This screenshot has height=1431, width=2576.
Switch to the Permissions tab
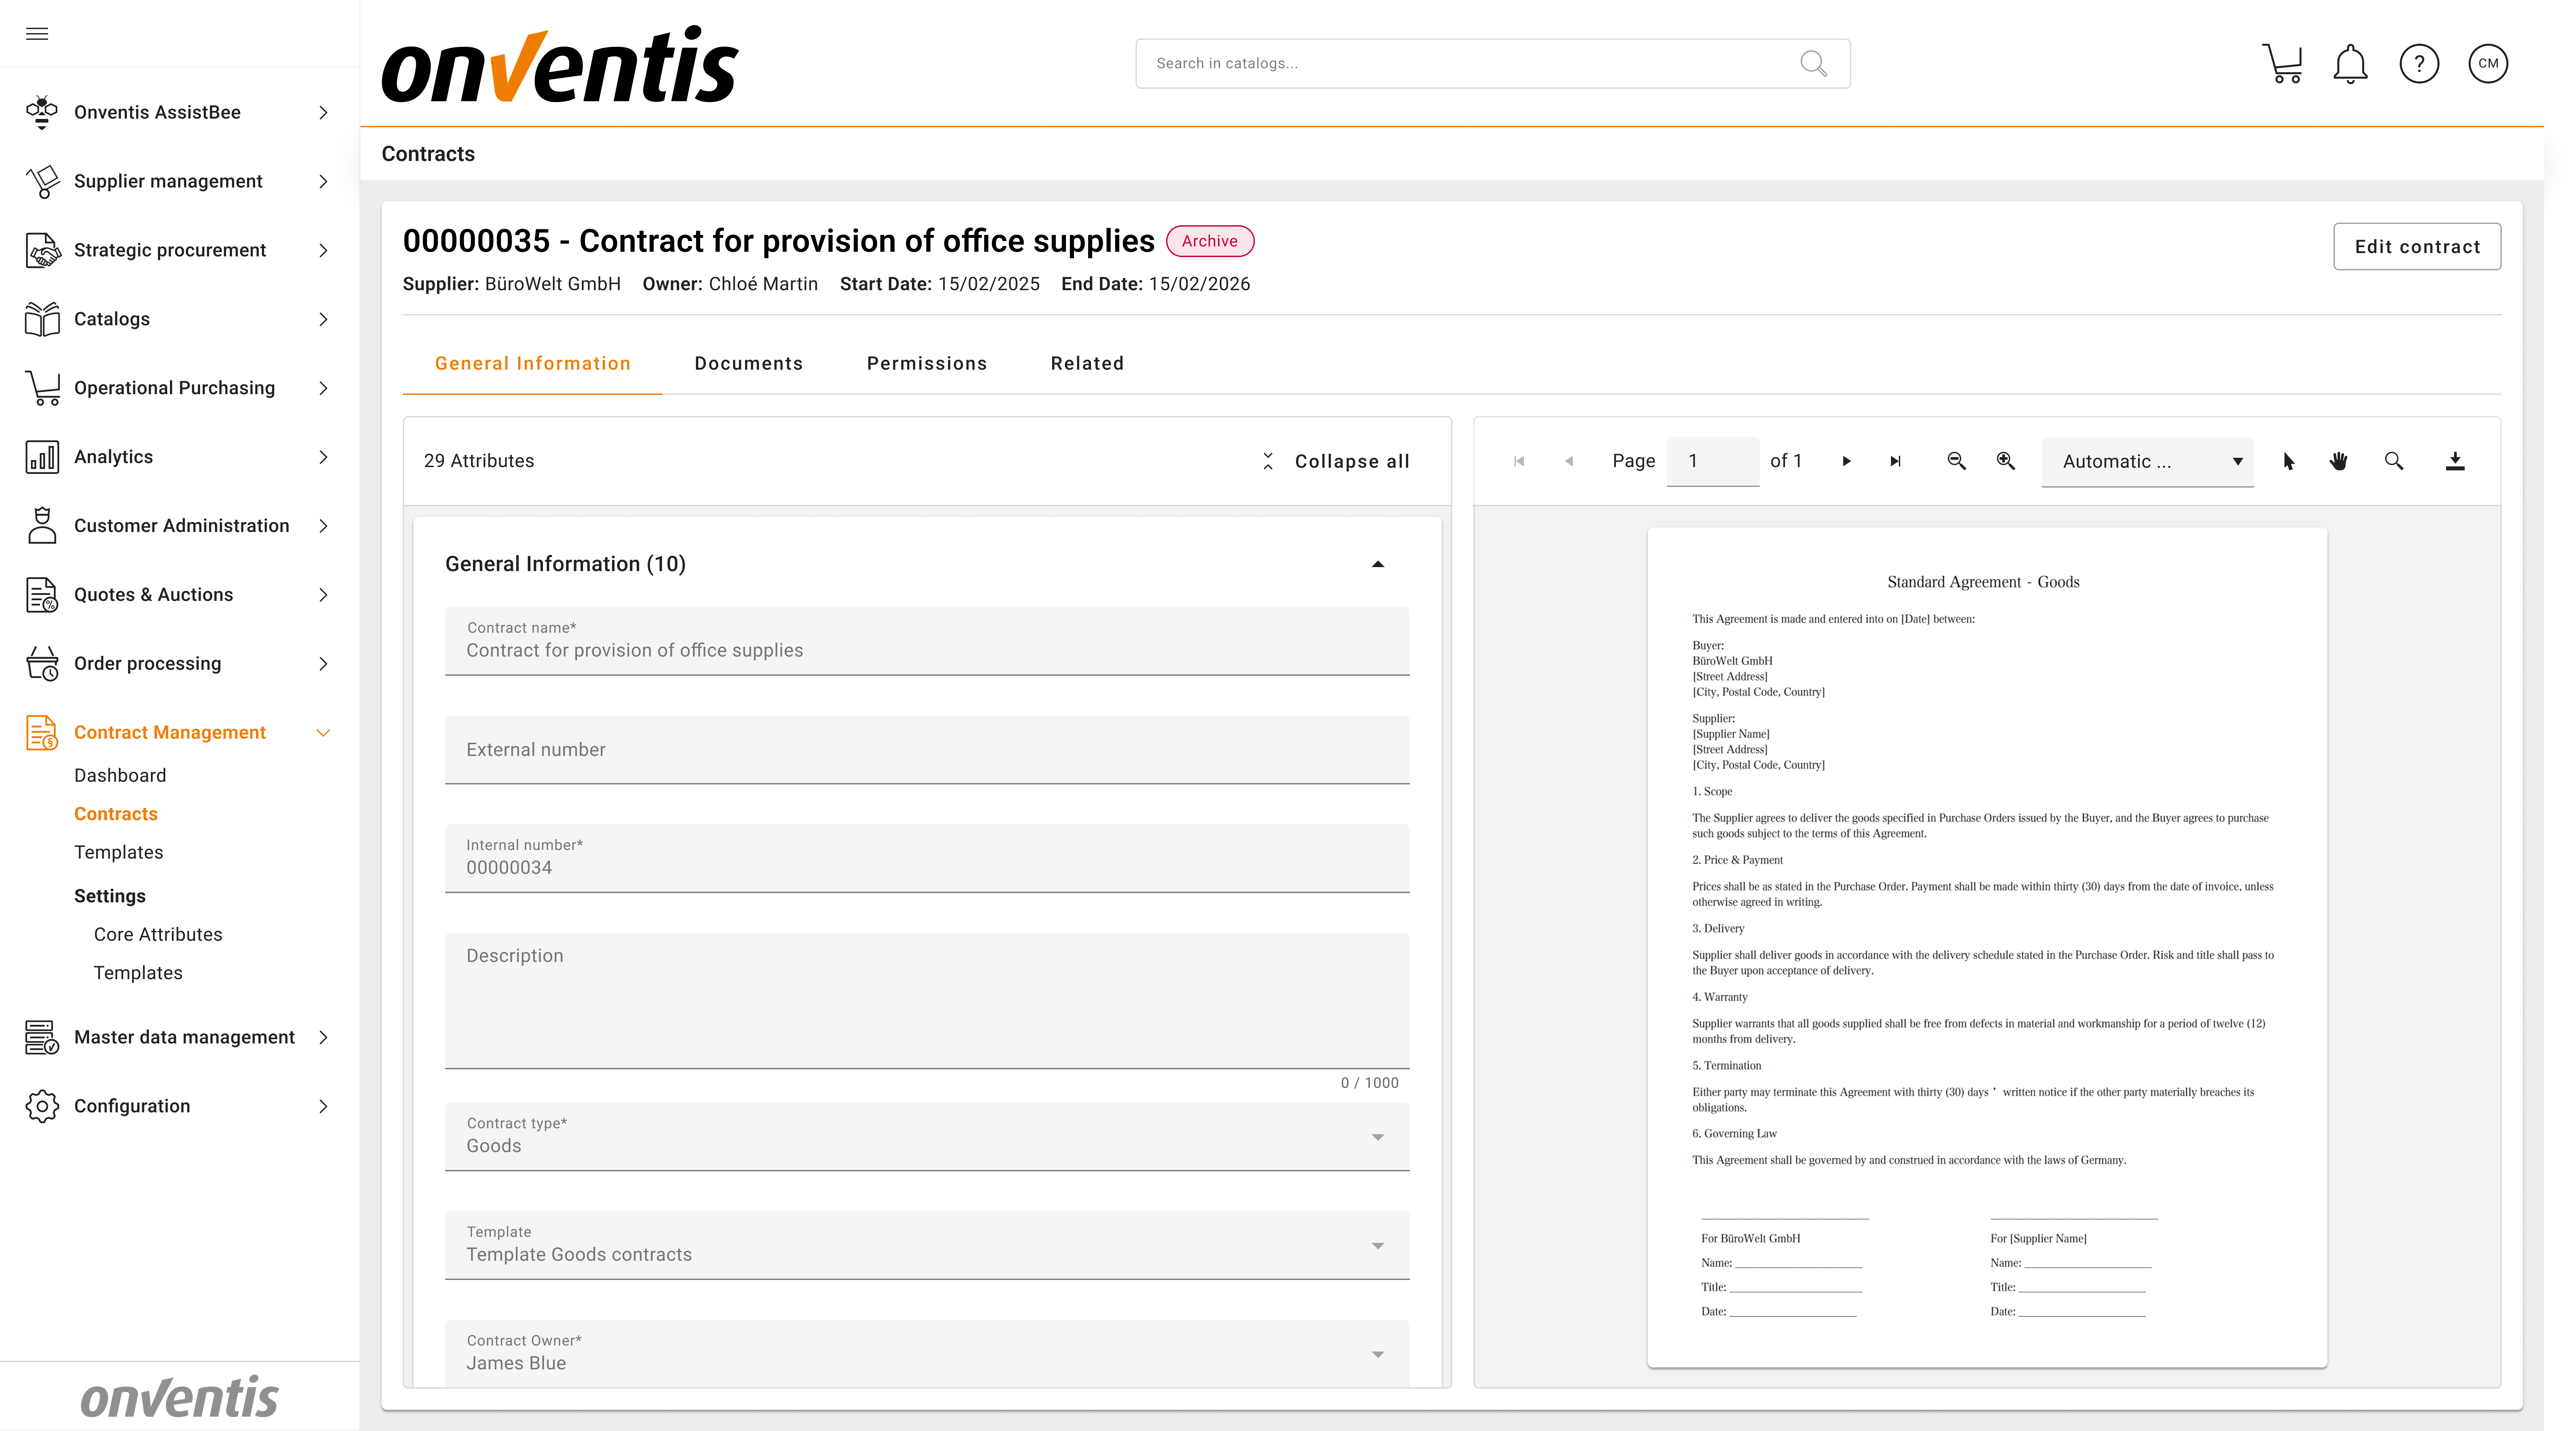pyautogui.click(x=926, y=363)
